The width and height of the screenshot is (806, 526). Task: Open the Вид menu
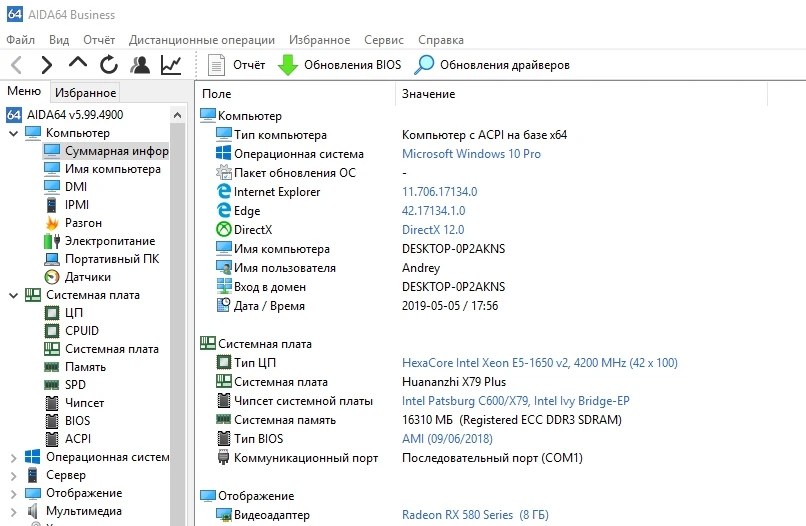click(x=59, y=40)
